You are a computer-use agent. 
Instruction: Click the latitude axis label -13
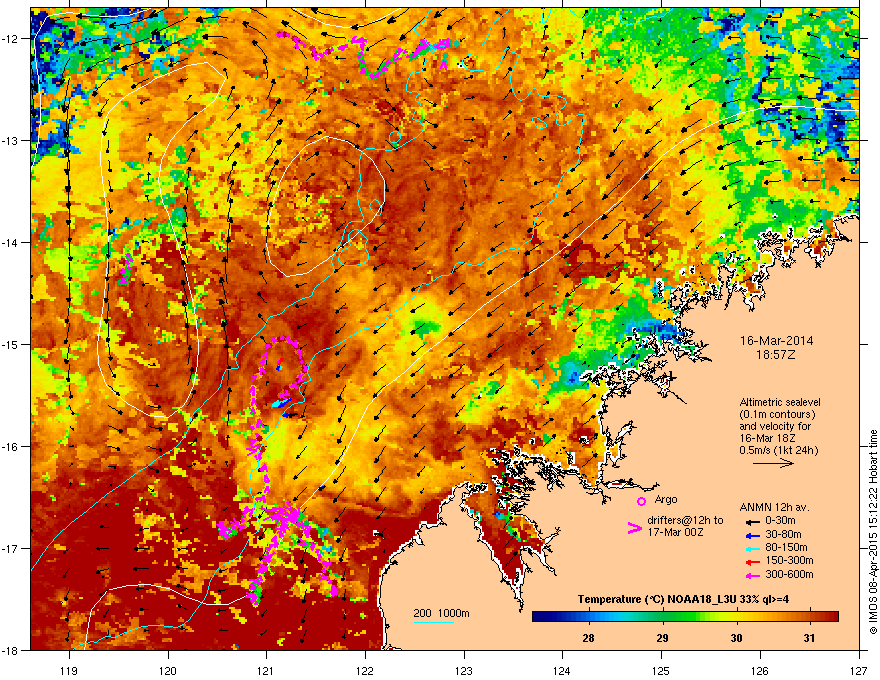(x=11, y=140)
